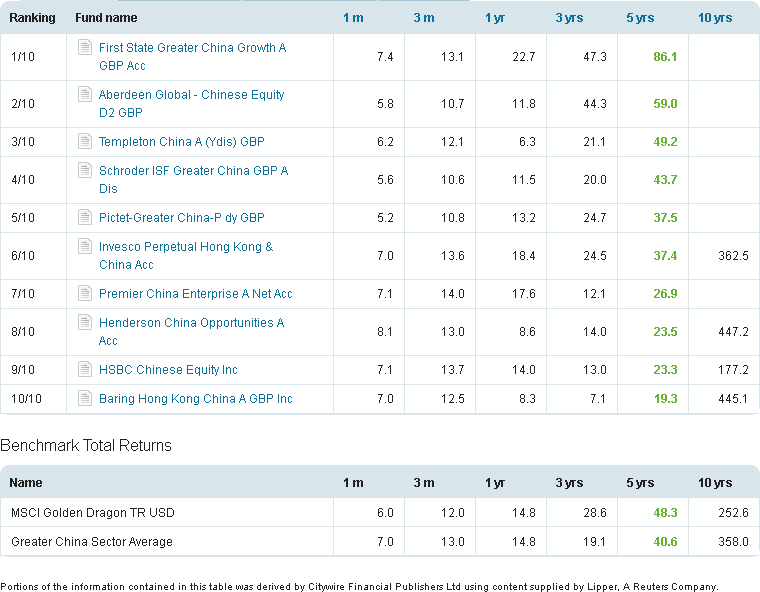
Task: Select 10 yrs value 362.5 for Invesco Perpetual
Action: click(733, 256)
